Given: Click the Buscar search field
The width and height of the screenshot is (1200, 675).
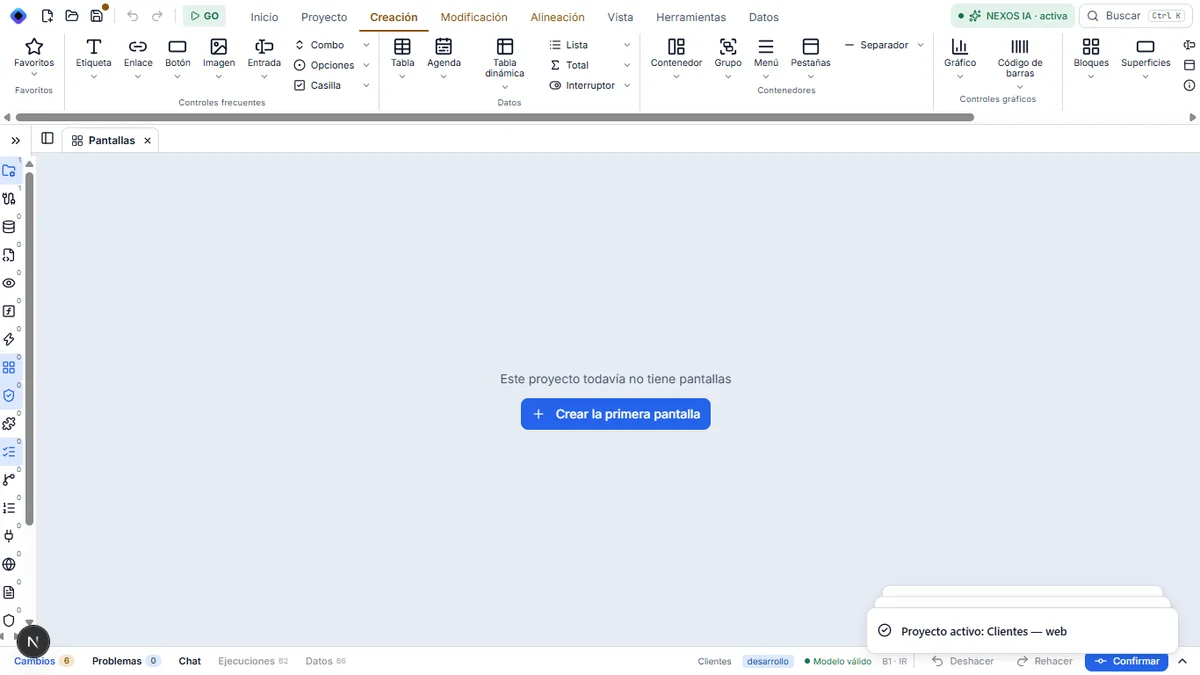Looking at the screenshot, I should (x=1134, y=16).
